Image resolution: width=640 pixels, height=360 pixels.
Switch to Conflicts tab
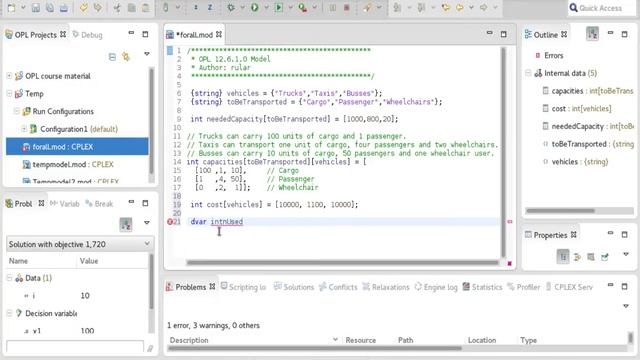(338, 287)
